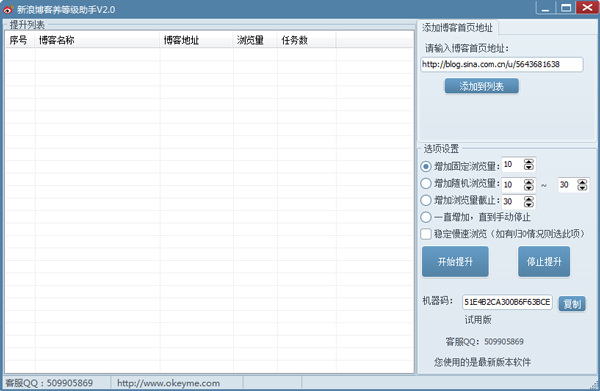Click the Sina Weibo app icon in title bar
This screenshot has height=391, width=600.
(8, 9)
